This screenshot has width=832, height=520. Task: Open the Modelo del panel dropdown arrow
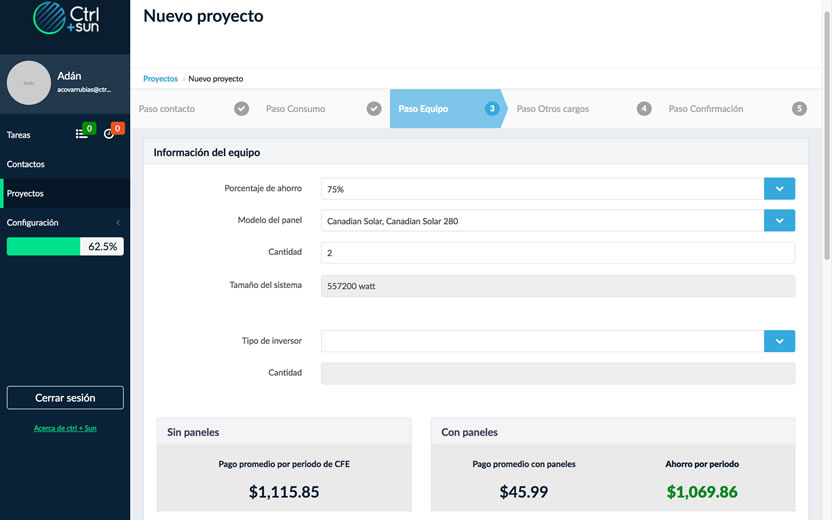pos(779,221)
